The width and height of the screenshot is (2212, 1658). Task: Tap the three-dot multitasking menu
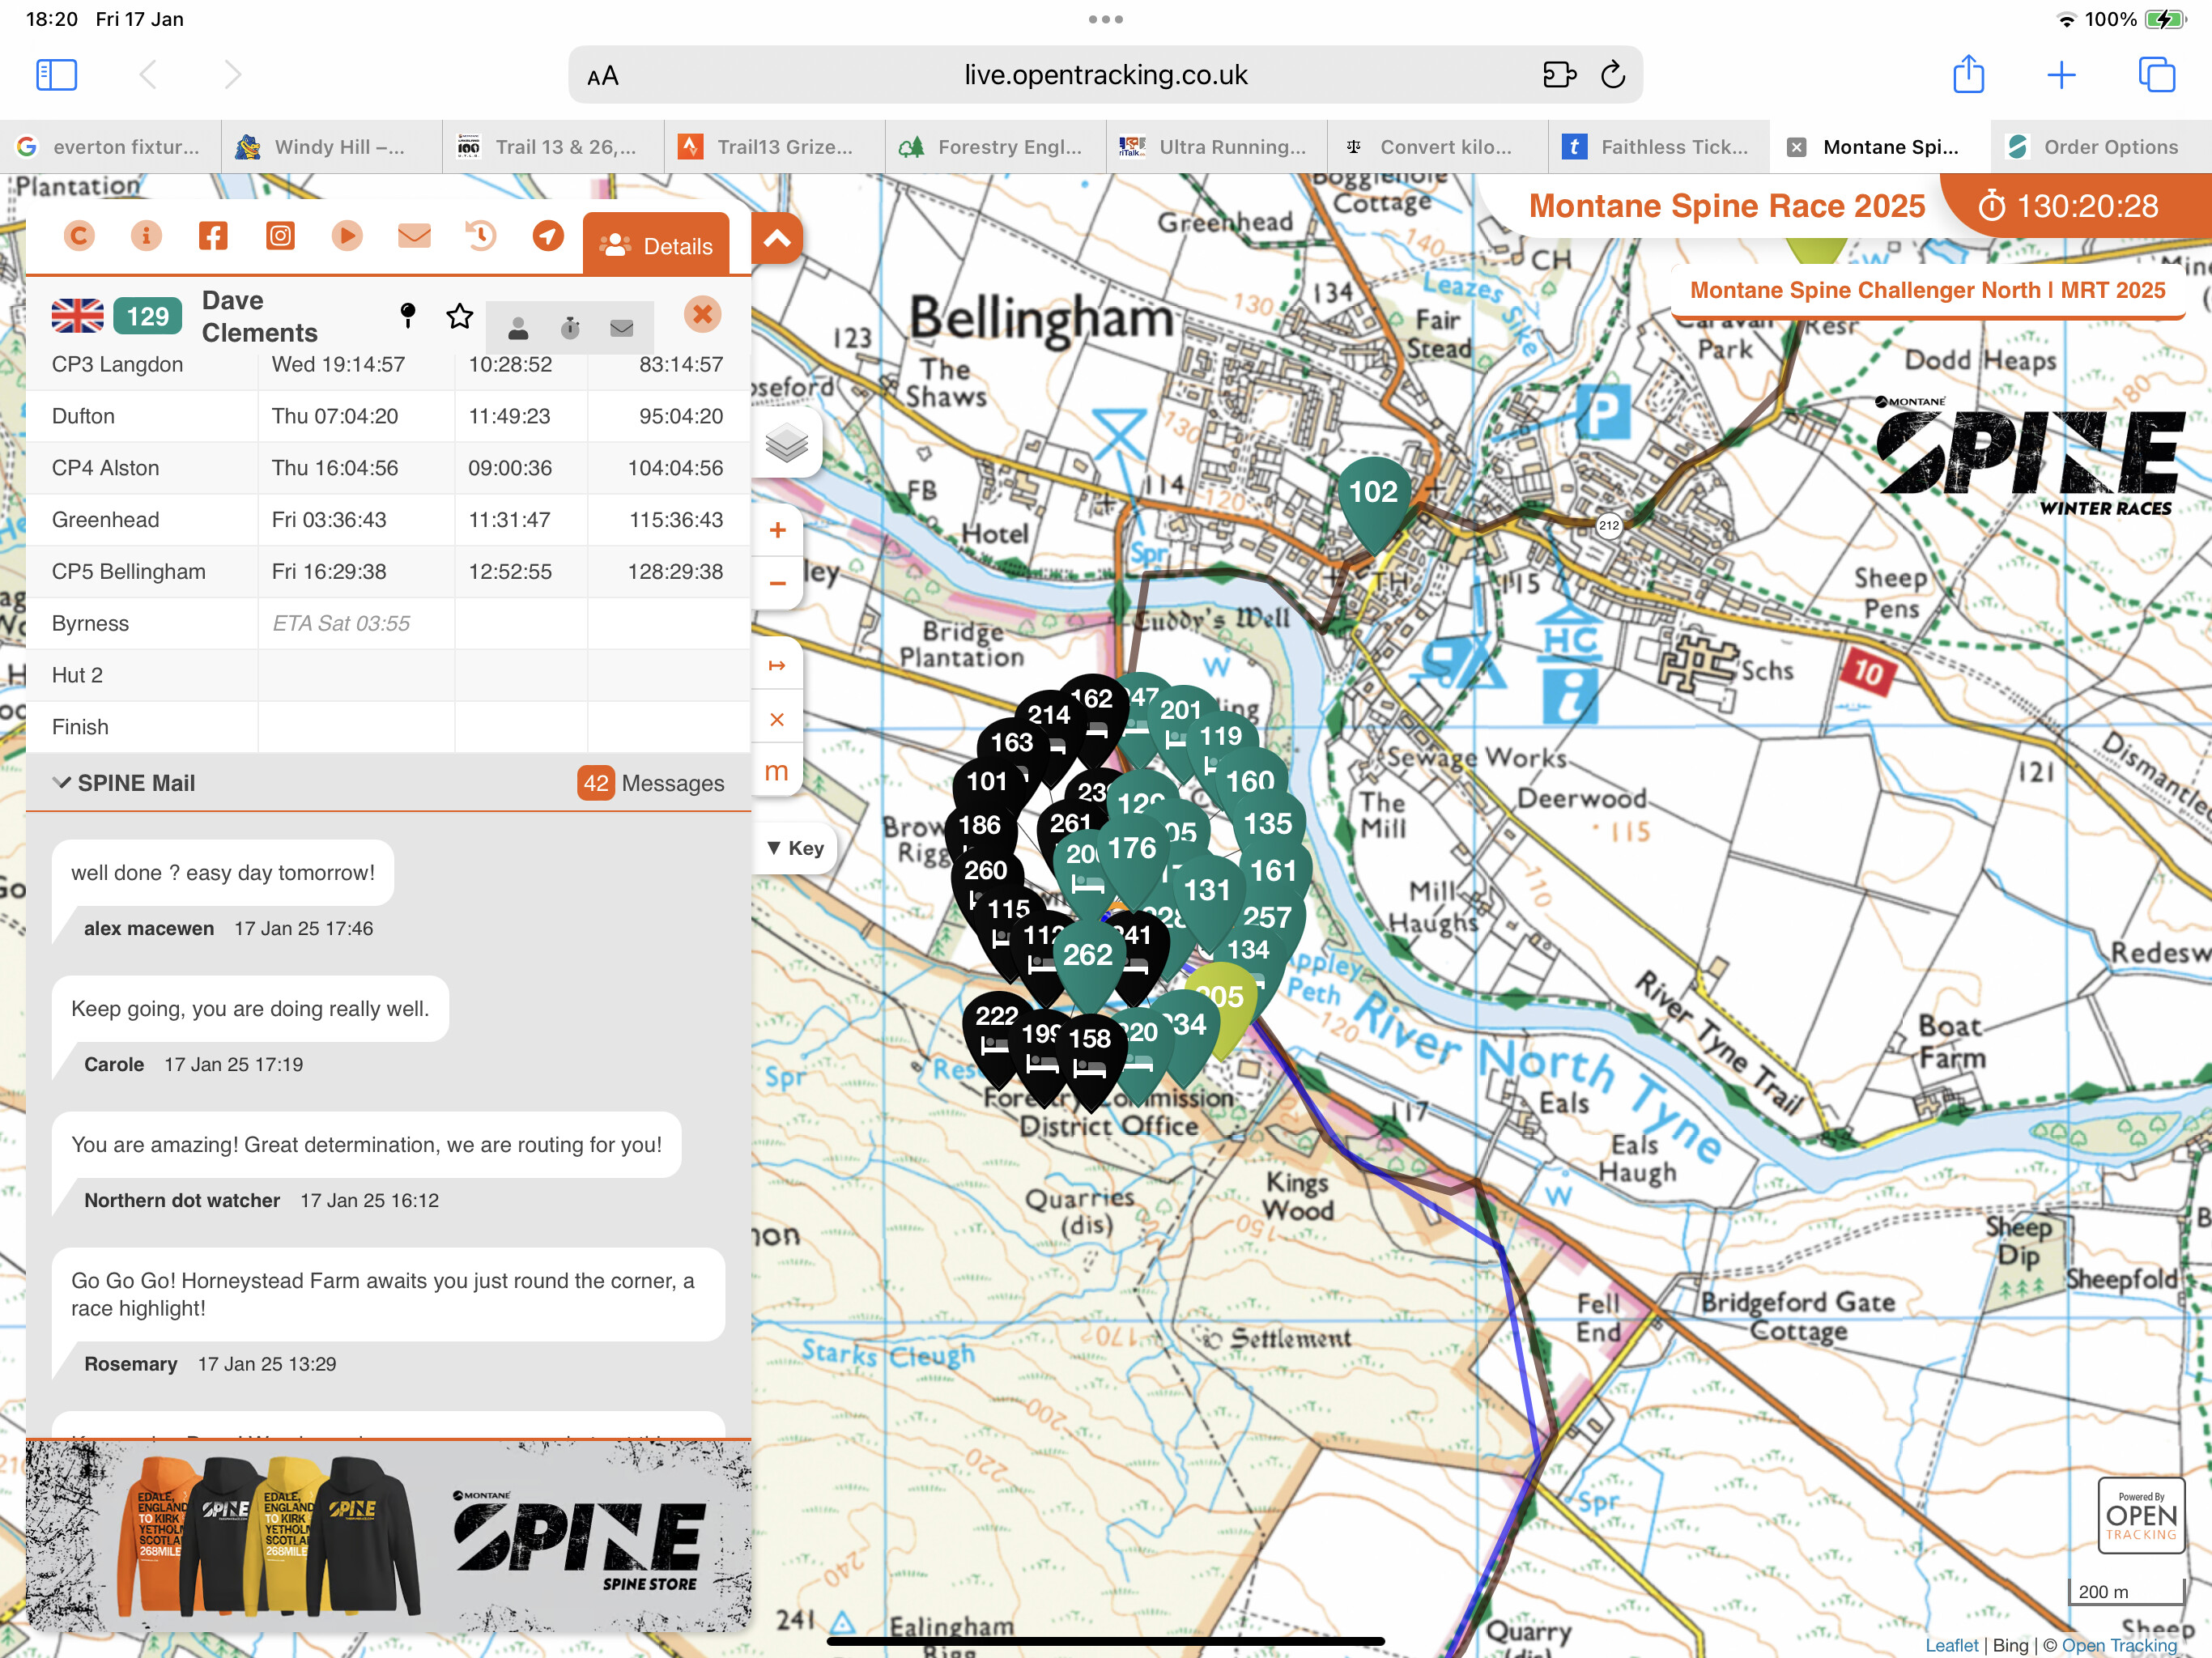[x=1105, y=19]
